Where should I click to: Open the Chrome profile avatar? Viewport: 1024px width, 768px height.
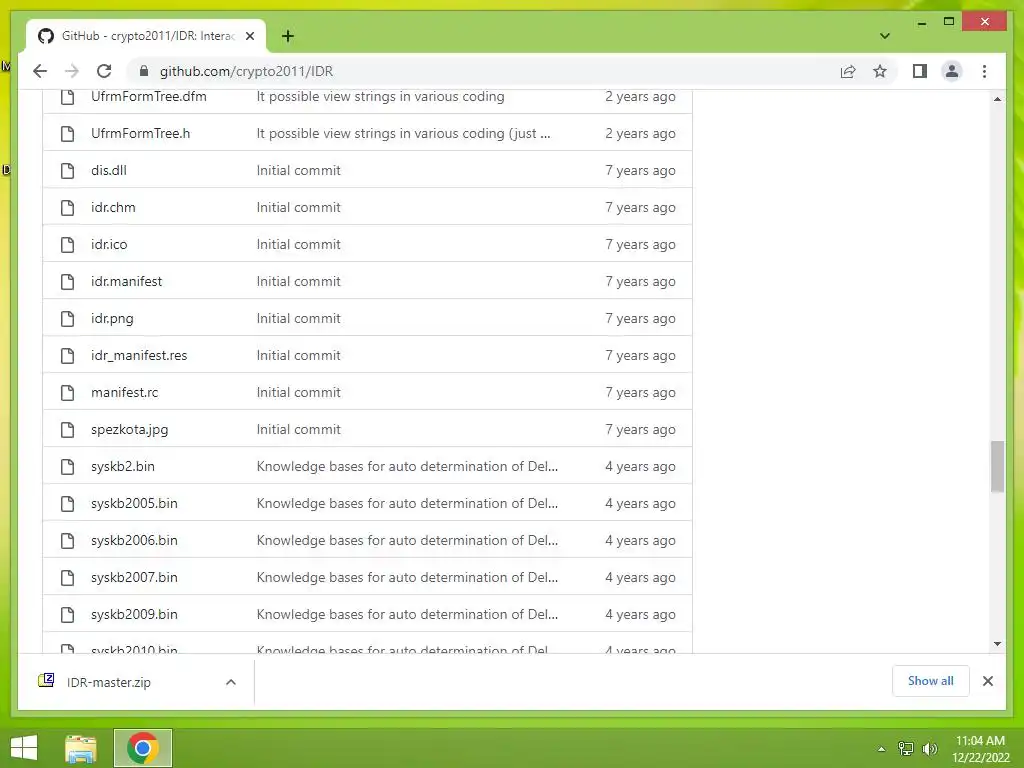tap(952, 71)
